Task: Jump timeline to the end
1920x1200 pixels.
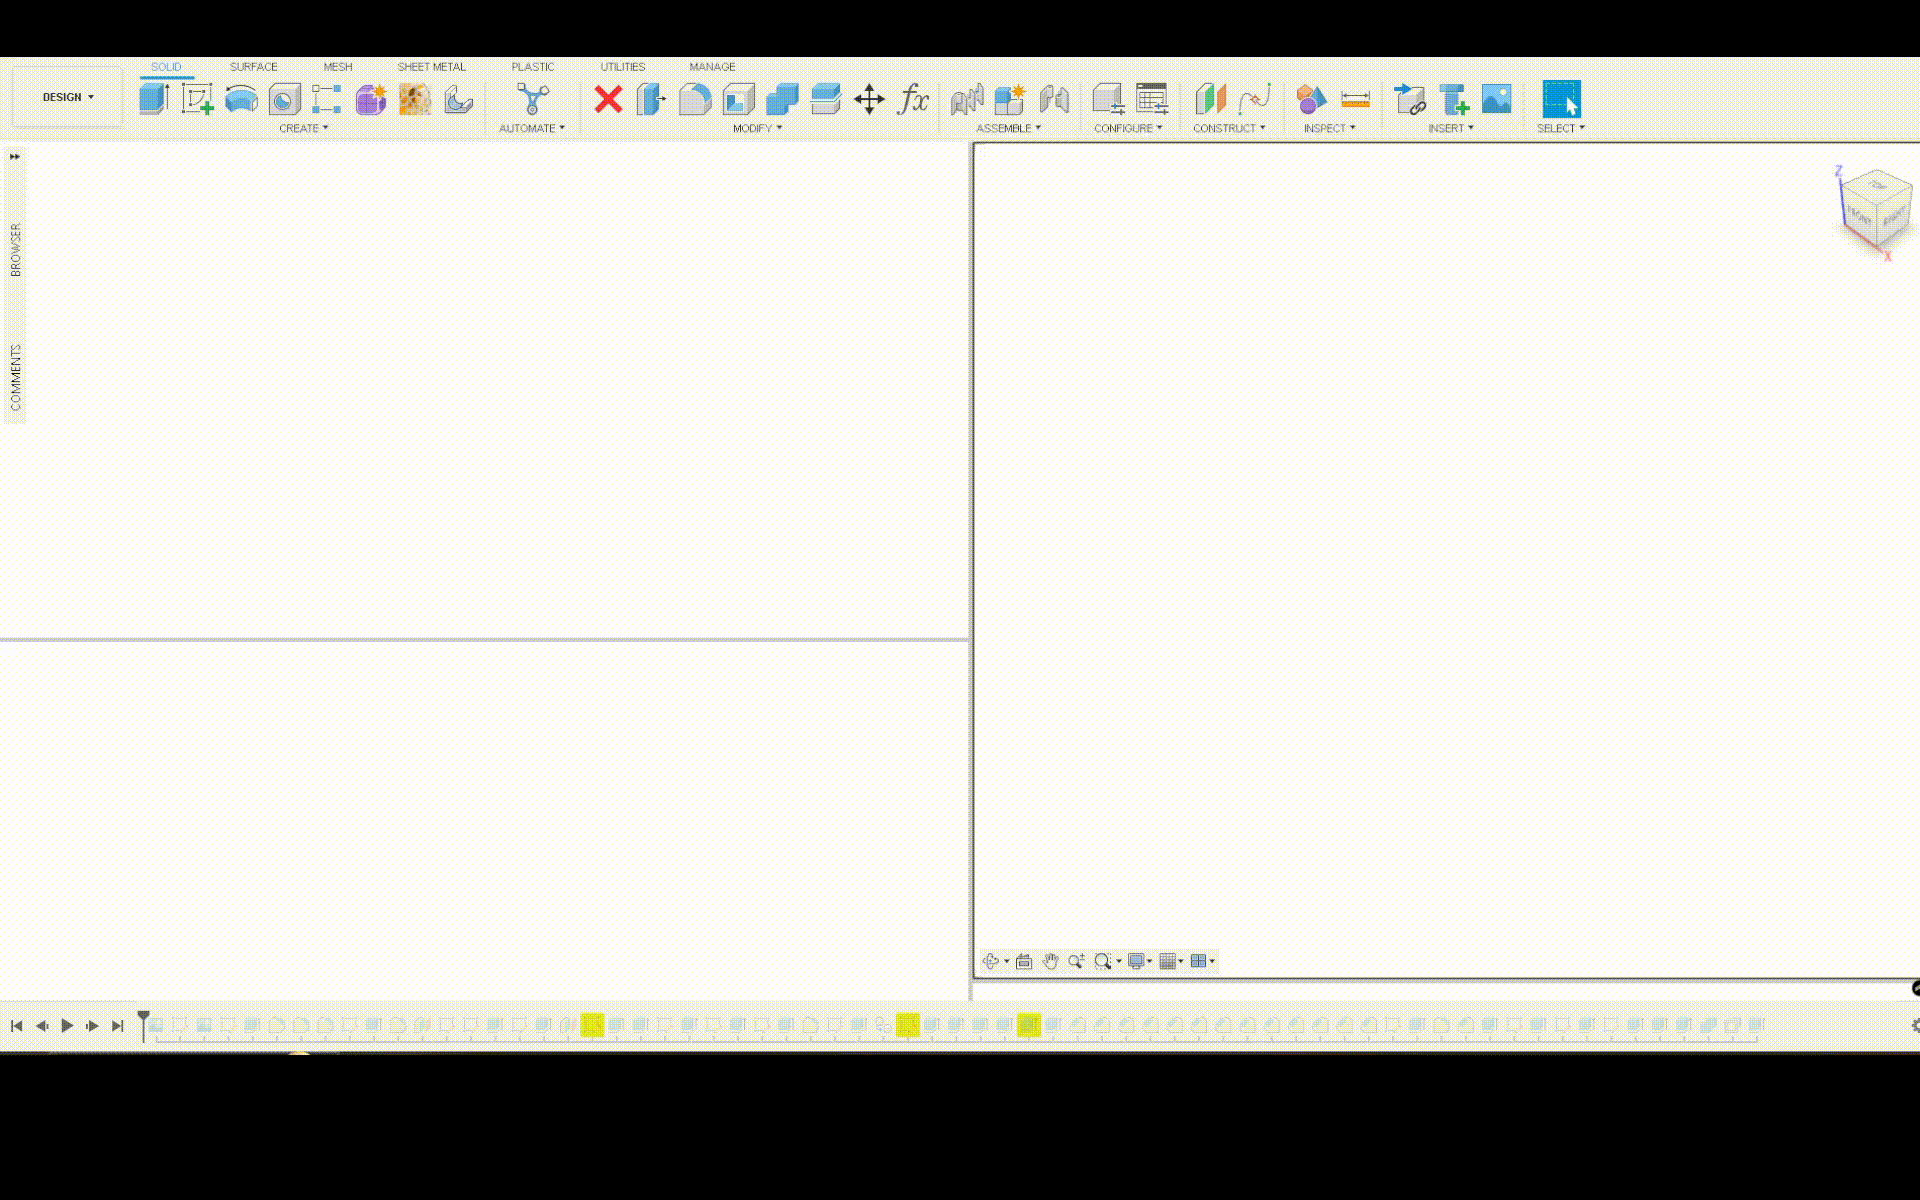Action: tap(118, 1025)
